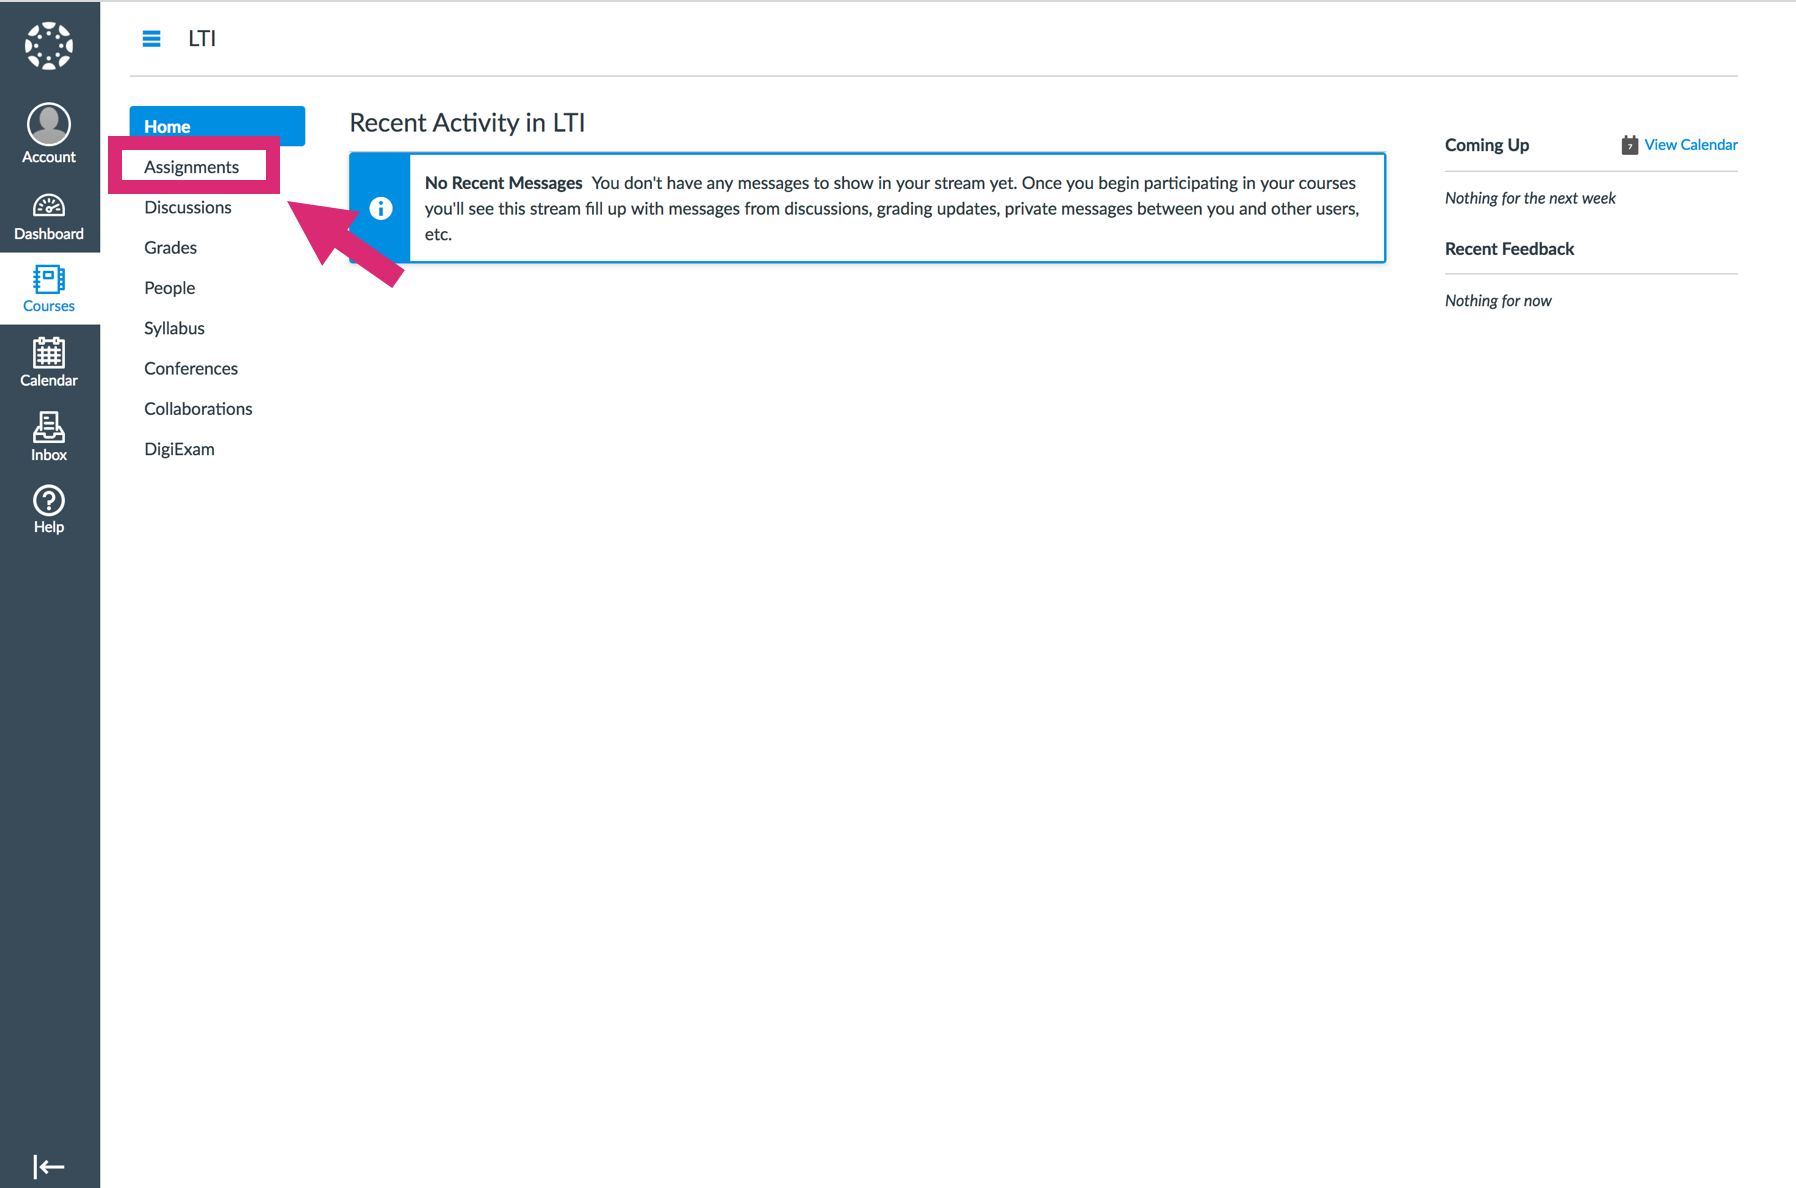Toggle the course navigation hamburger menu
The image size is (1796, 1188).
[152, 39]
